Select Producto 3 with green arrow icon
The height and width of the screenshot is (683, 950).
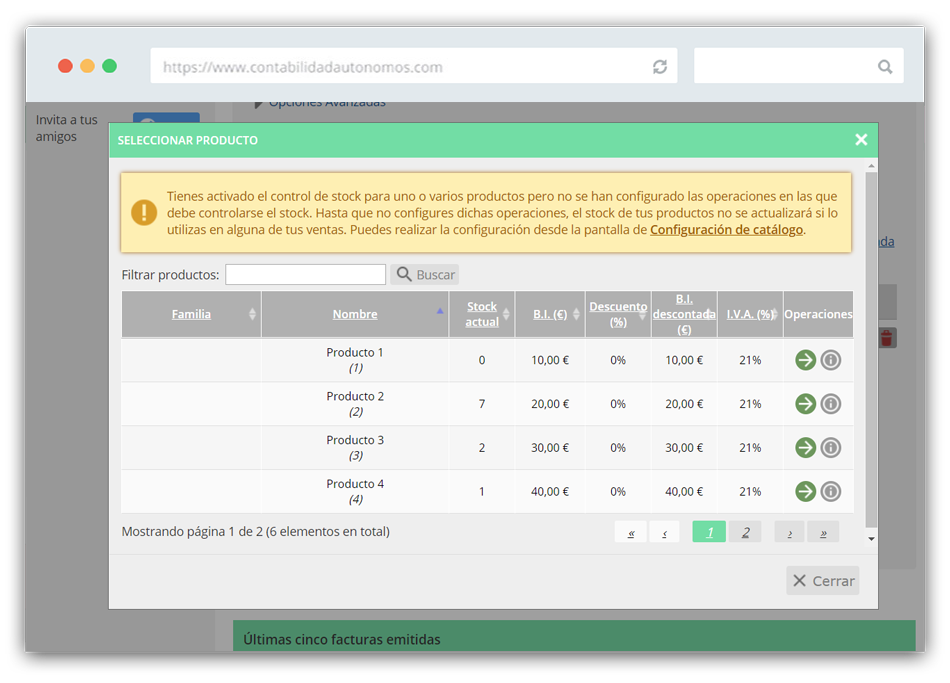(x=805, y=448)
